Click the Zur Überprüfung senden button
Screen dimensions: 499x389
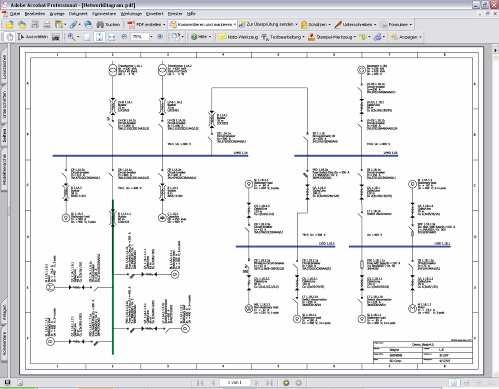[x=268, y=24]
